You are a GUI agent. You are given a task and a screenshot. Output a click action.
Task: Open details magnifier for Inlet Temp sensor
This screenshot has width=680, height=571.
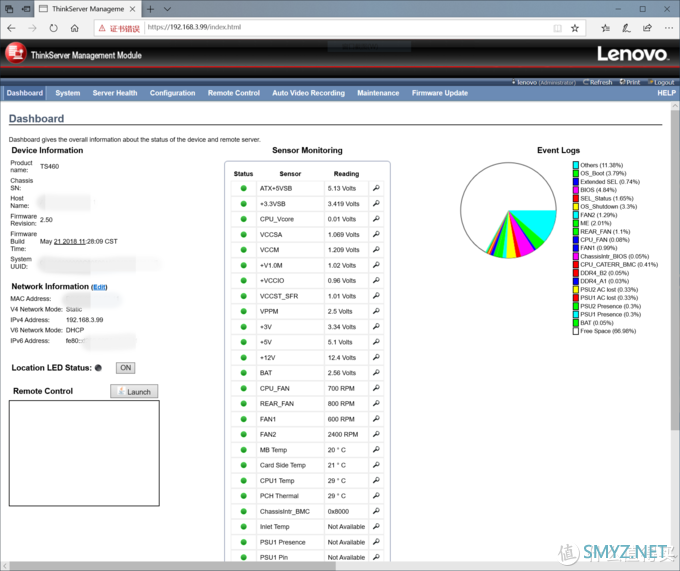pos(376,526)
